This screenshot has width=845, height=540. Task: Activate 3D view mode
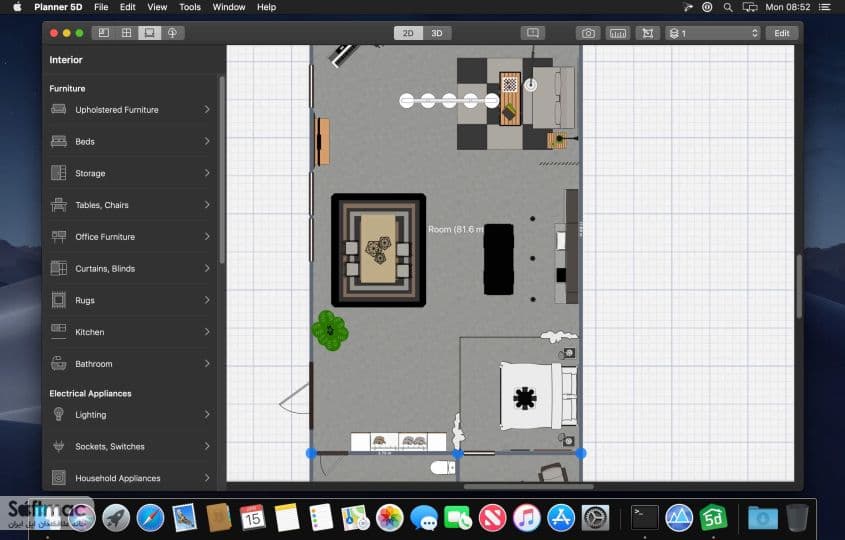tap(437, 33)
